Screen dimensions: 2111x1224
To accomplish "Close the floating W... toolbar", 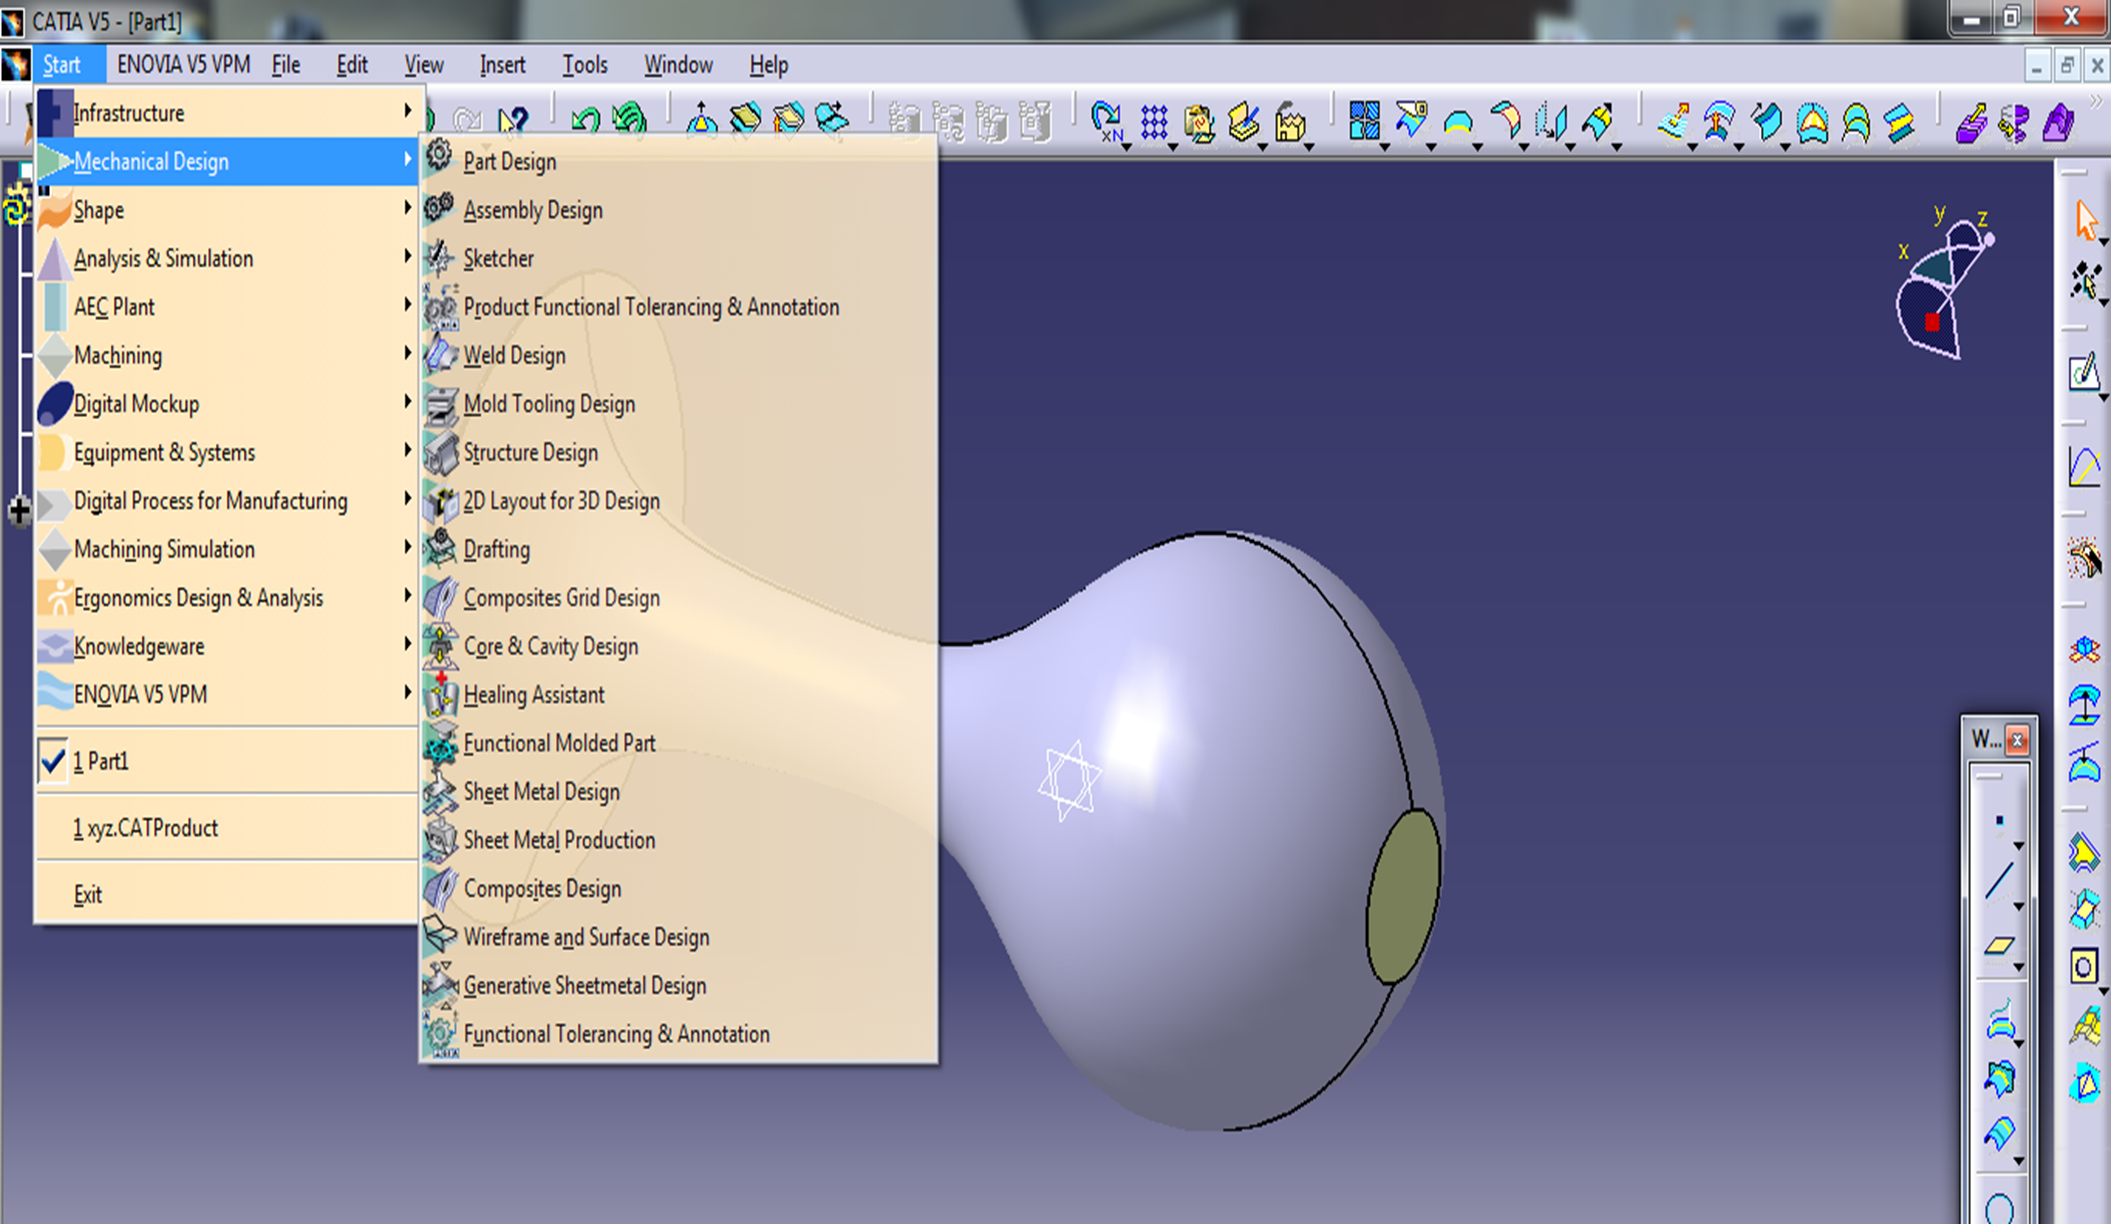I will click(2017, 740).
